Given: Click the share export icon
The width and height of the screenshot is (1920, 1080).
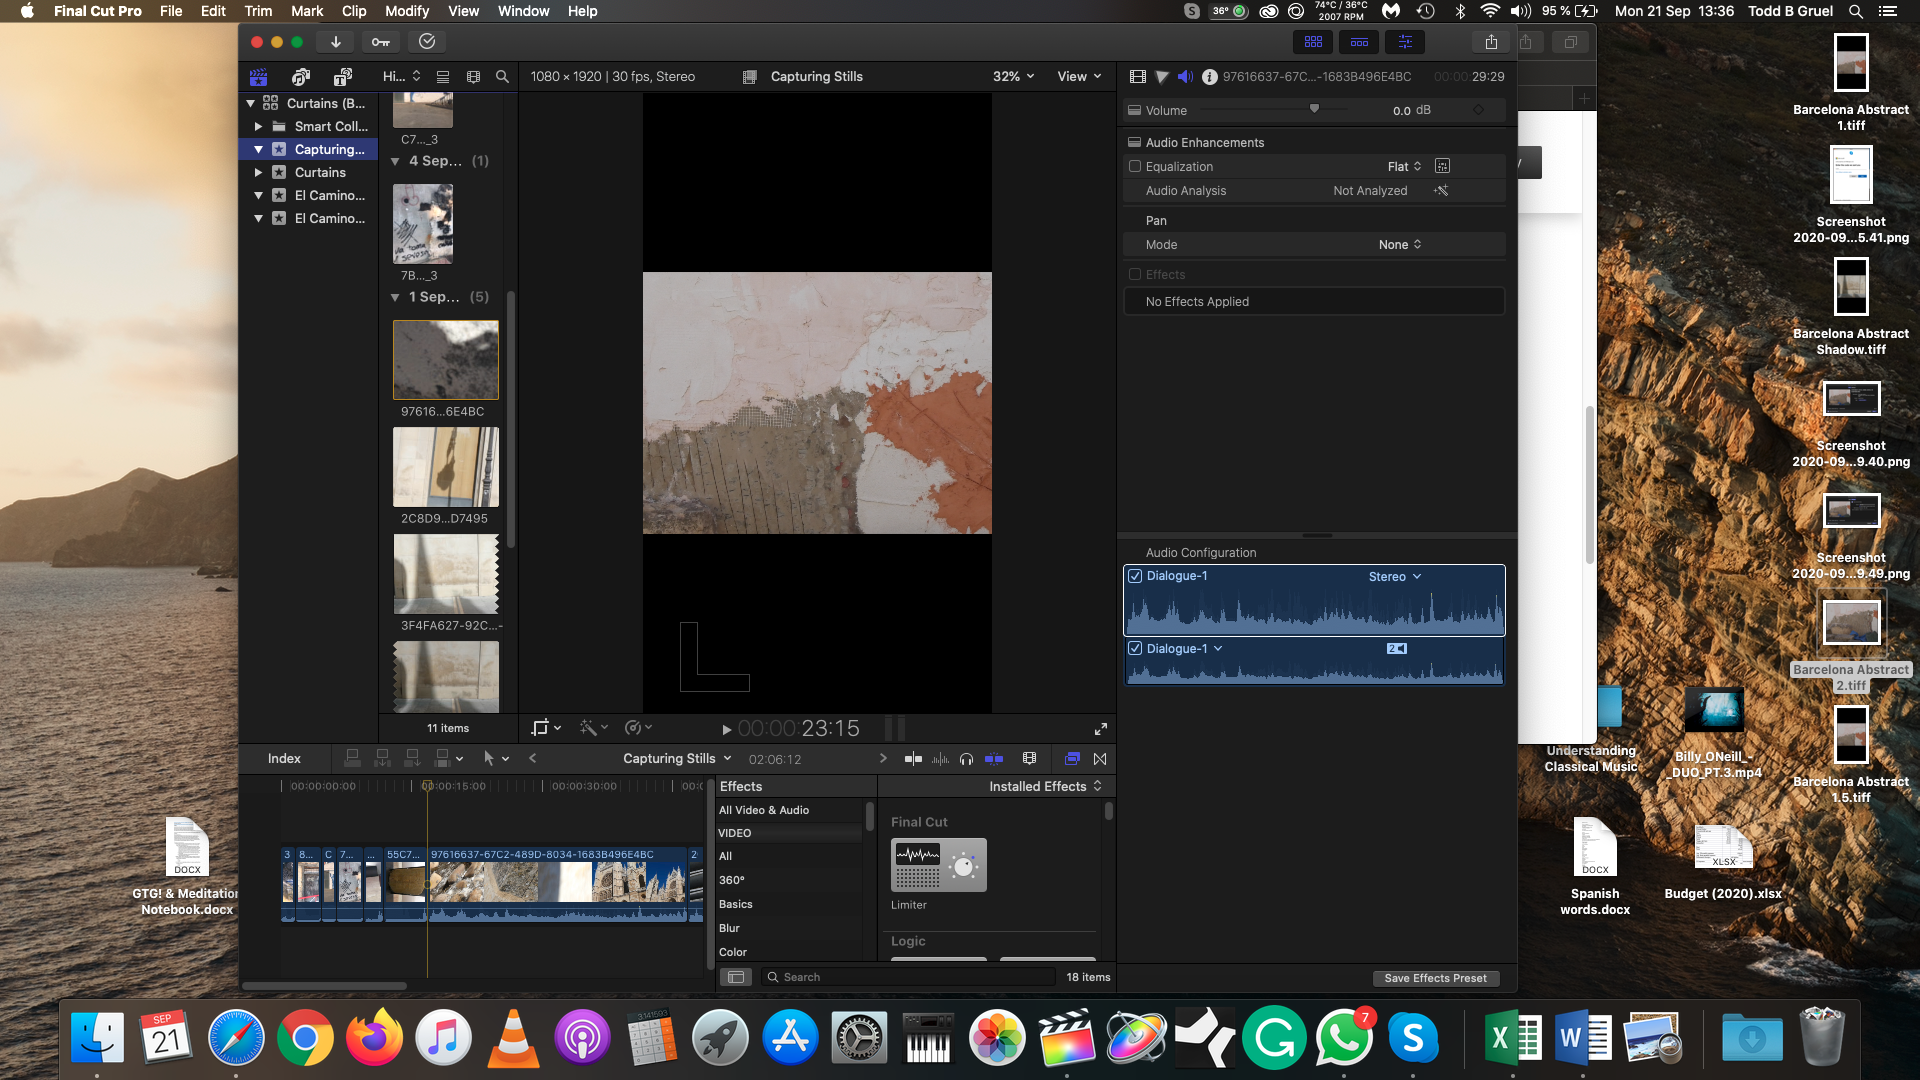Looking at the screenshot, I should (1491, 42).
